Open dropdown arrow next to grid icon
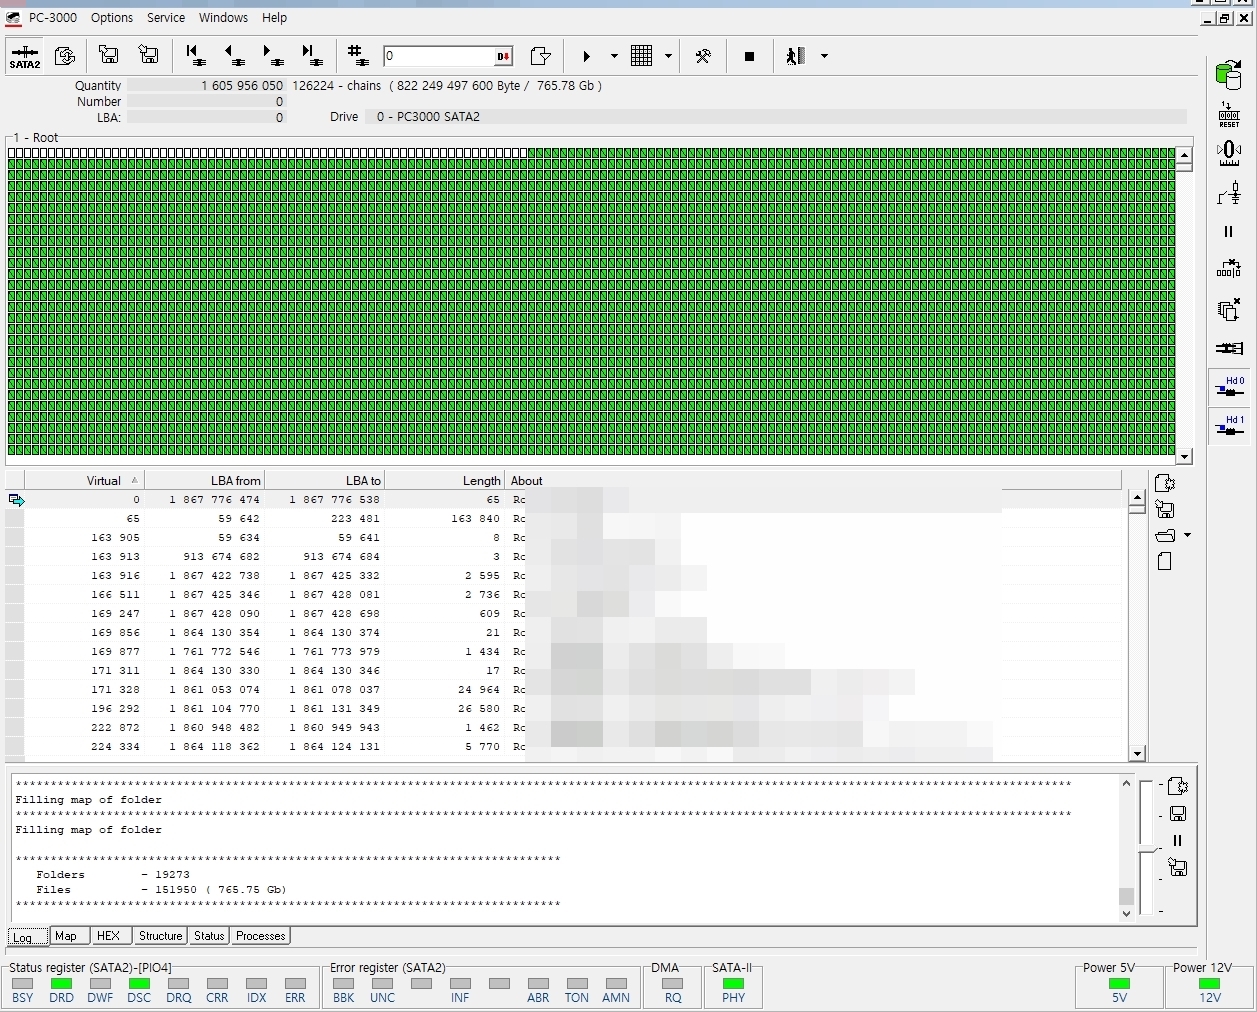The height and width of the screenshot is (1012, 1257). click(668, 56)
